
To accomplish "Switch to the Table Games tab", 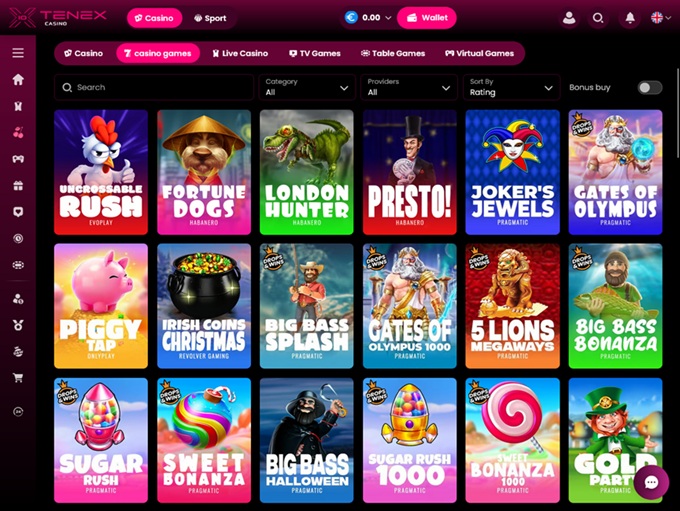I will tap(393, 53).
